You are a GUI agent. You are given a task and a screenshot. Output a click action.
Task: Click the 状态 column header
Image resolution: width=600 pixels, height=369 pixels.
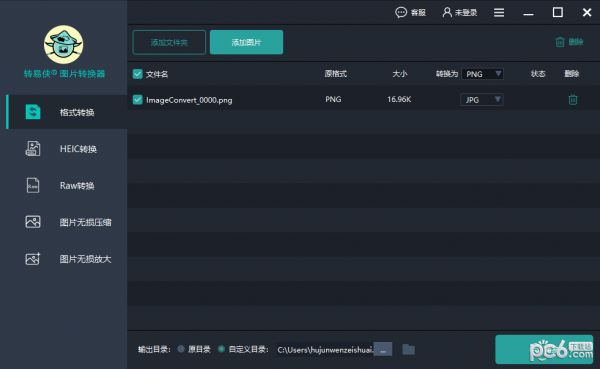pos(538,73)
